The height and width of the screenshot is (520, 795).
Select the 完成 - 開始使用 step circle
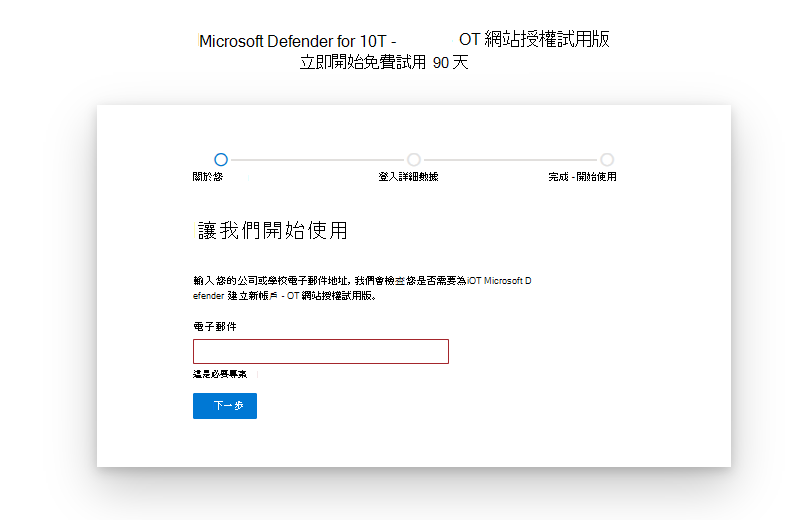point(607,160)
